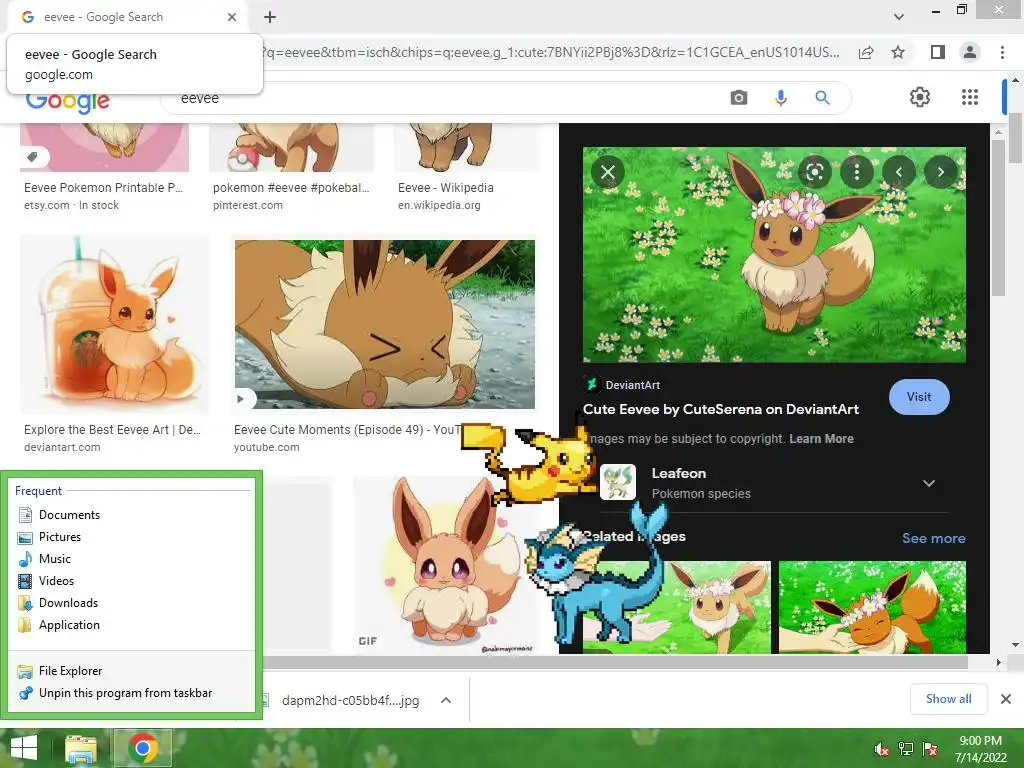This screenshot has width=1024, height=768.
Task: Click the address bar URL
Action: click(551, 52)
